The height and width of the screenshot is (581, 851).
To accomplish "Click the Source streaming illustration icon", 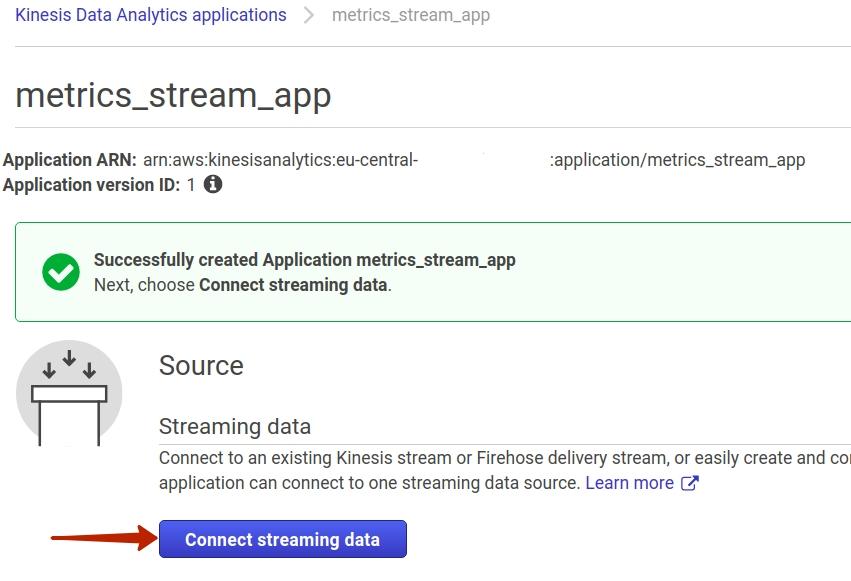I will point(69,393).
